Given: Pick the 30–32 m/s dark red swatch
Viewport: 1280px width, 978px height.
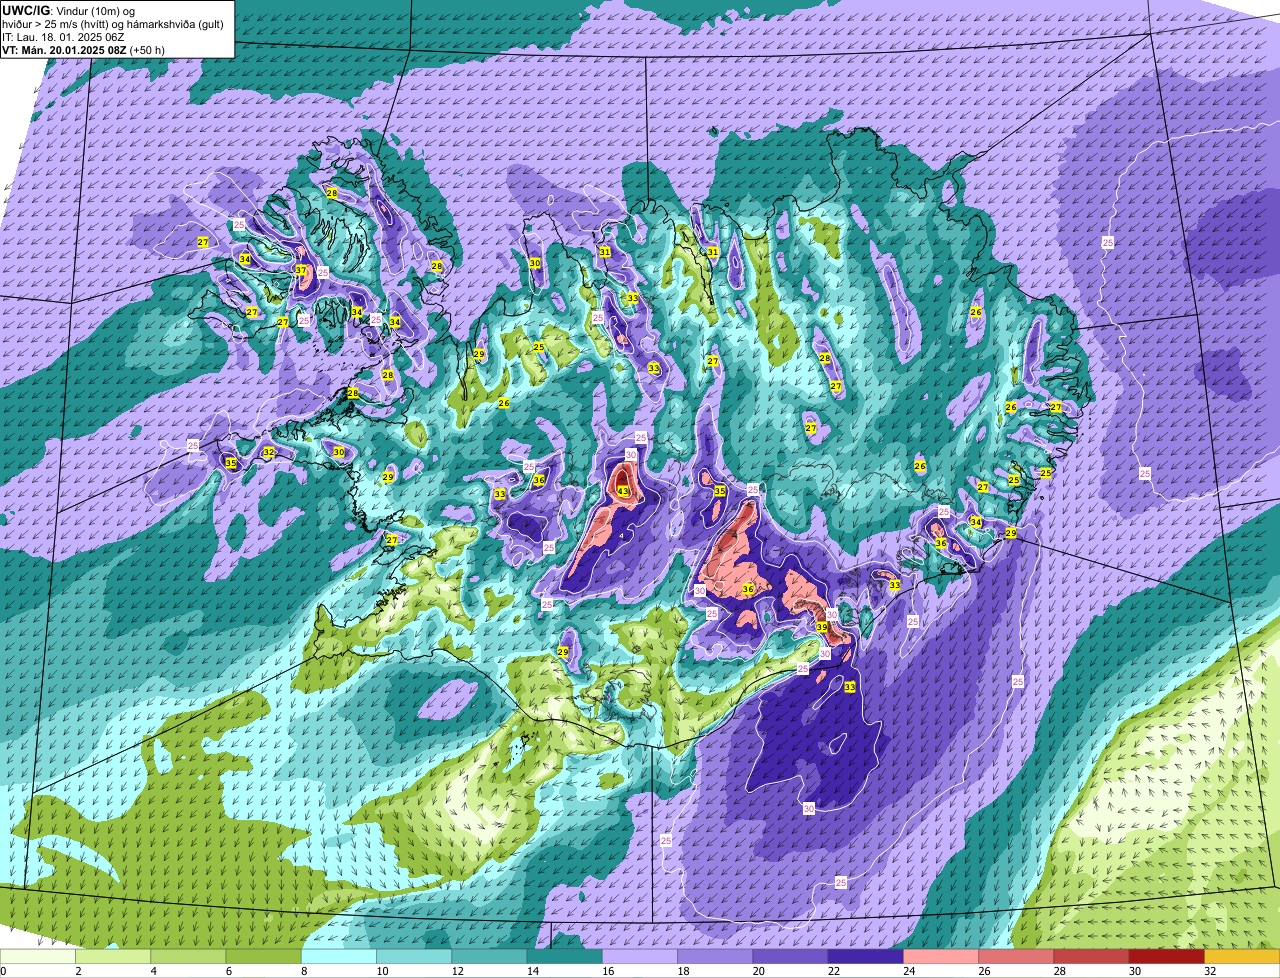Looking at the screenshot, I should (x=1166, y=957).
